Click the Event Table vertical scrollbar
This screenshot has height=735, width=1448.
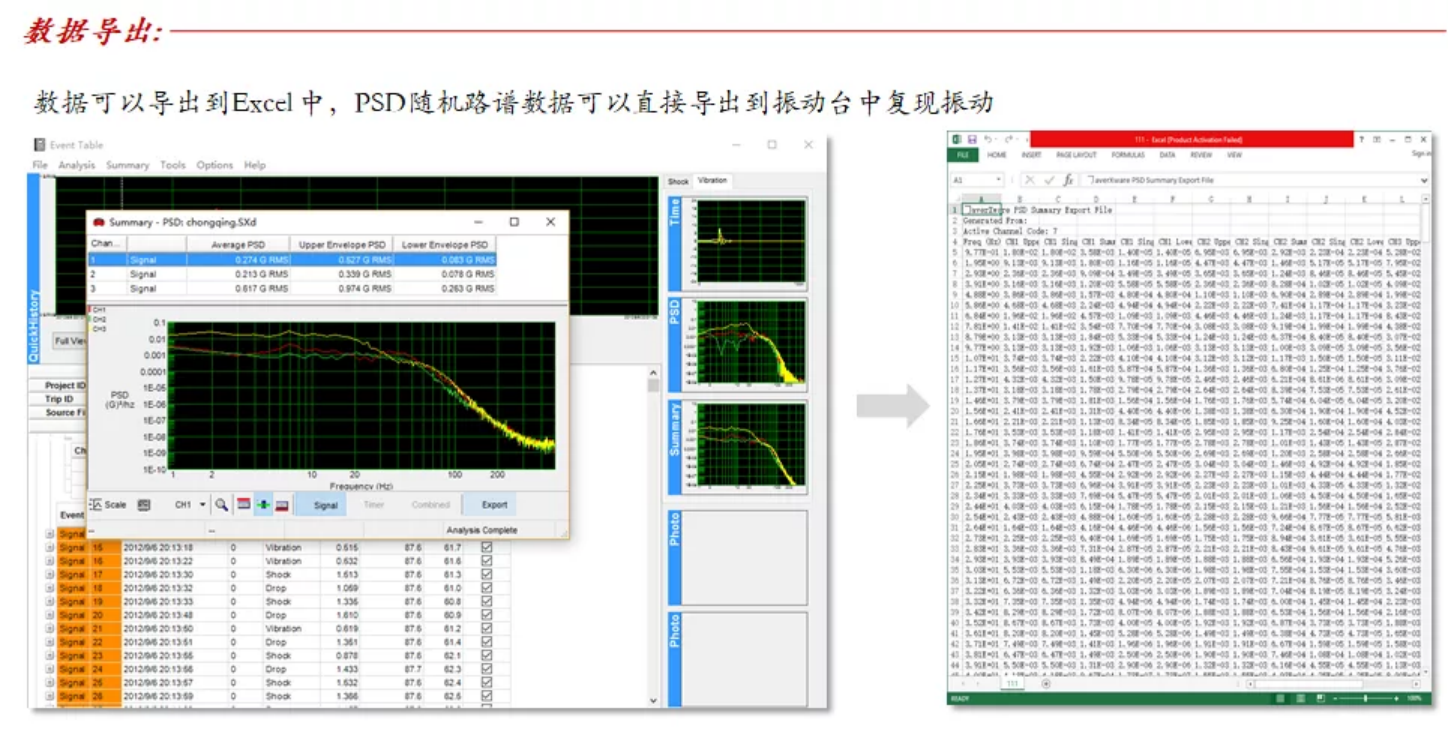tap(654, 538)
